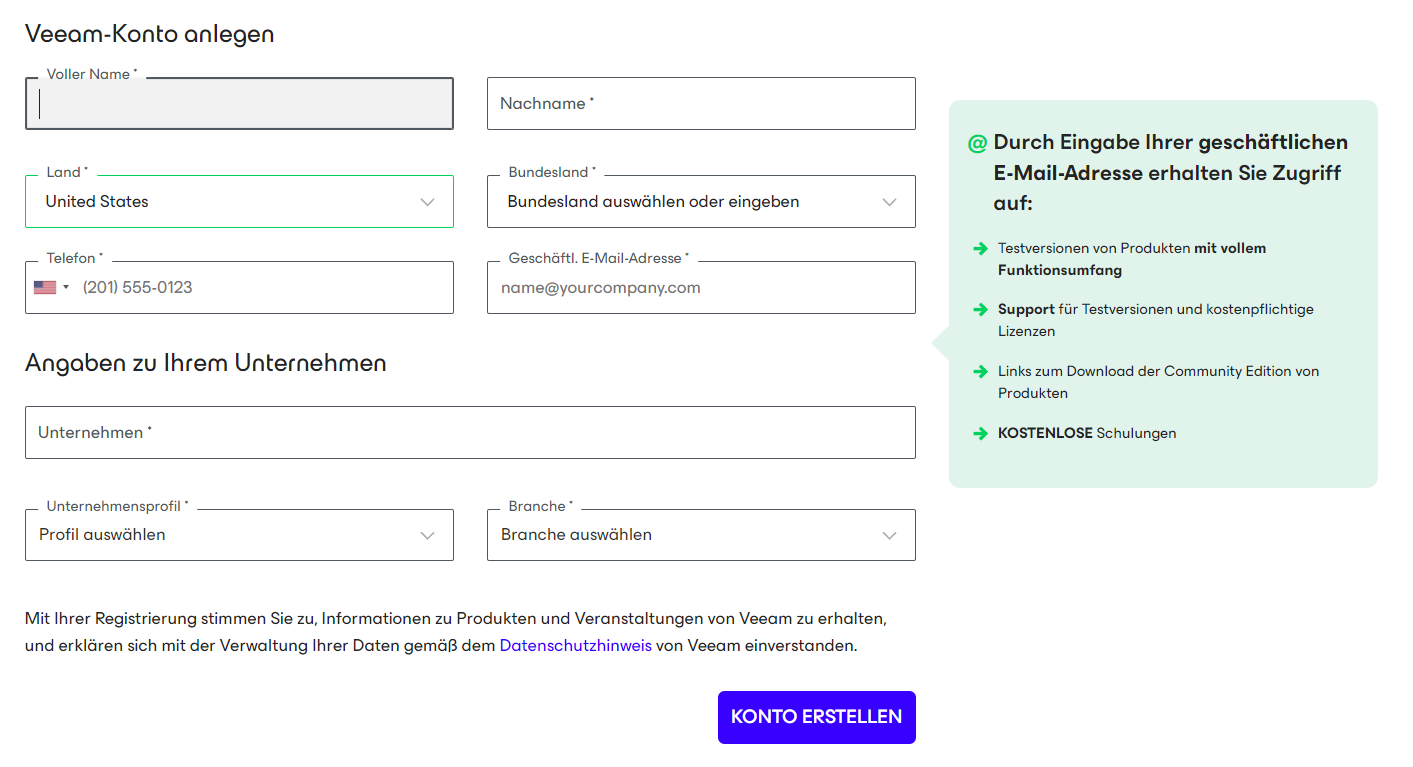Click the green @ symbol in info box
Viewport: 1413px width, 767px height.
[x=977, y=143]
